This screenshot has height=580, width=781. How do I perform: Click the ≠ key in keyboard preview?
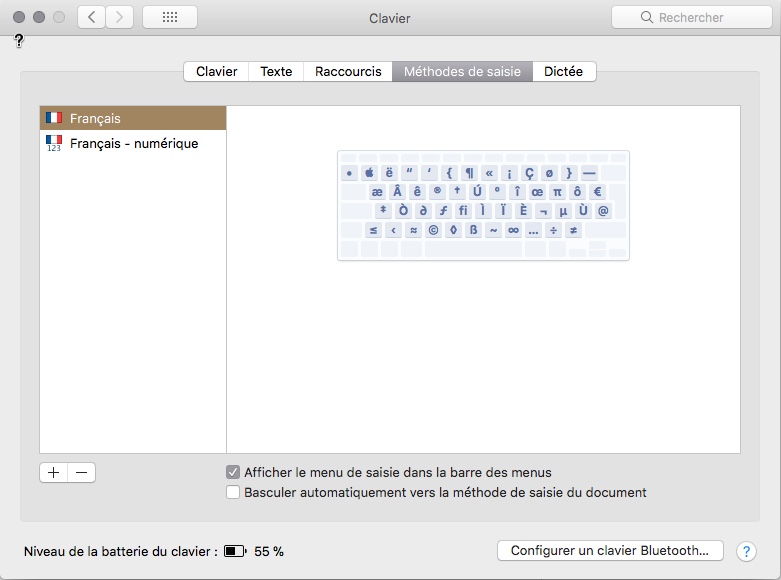point(573,230)
